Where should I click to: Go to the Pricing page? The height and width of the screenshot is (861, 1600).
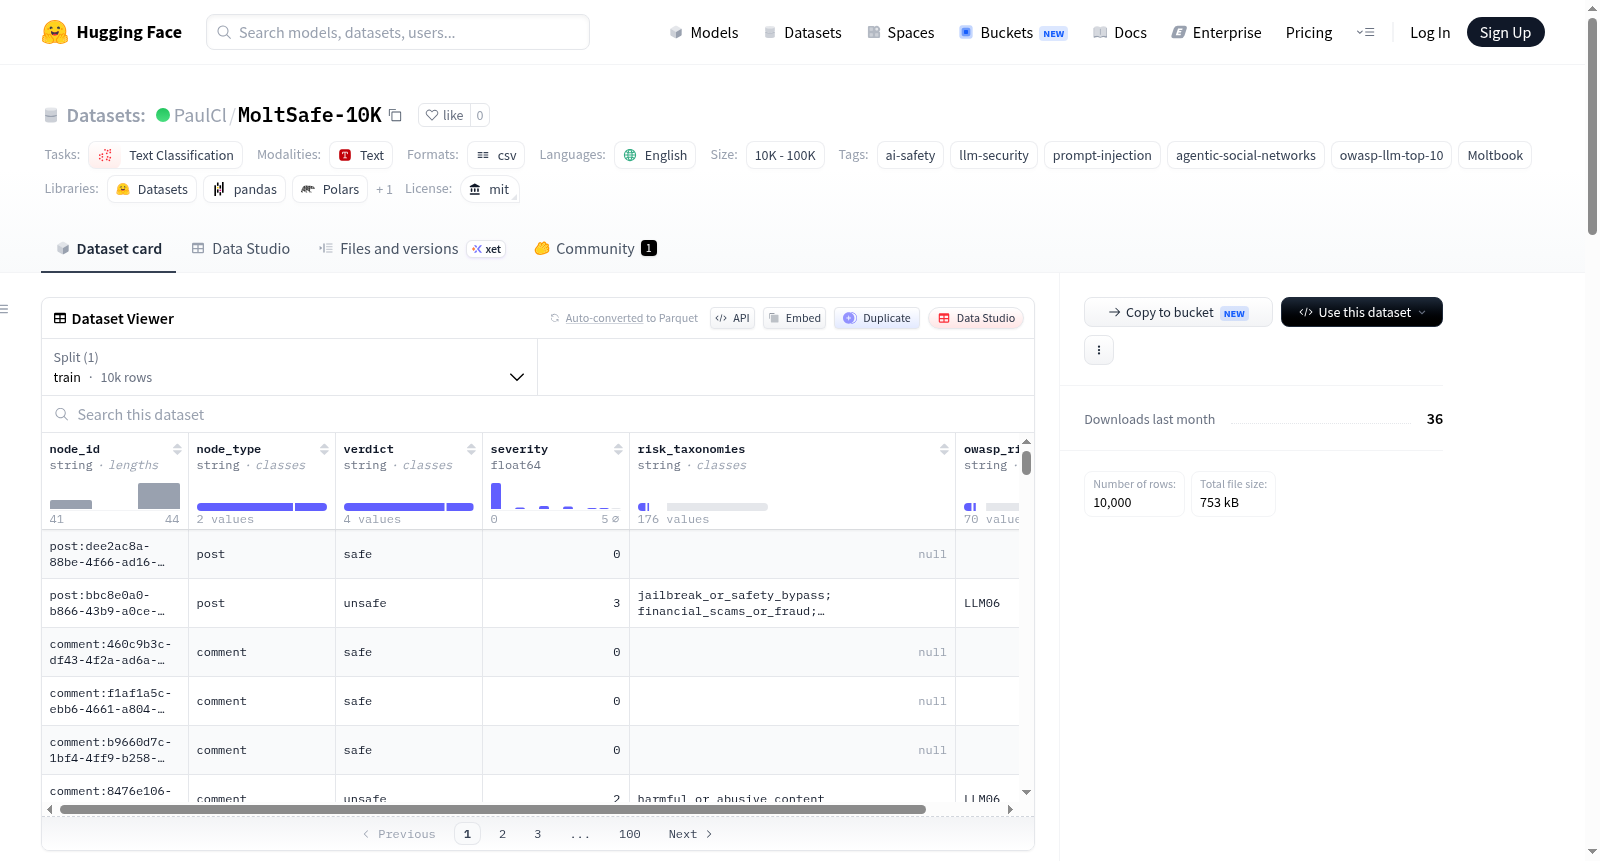pos(1309,33)
